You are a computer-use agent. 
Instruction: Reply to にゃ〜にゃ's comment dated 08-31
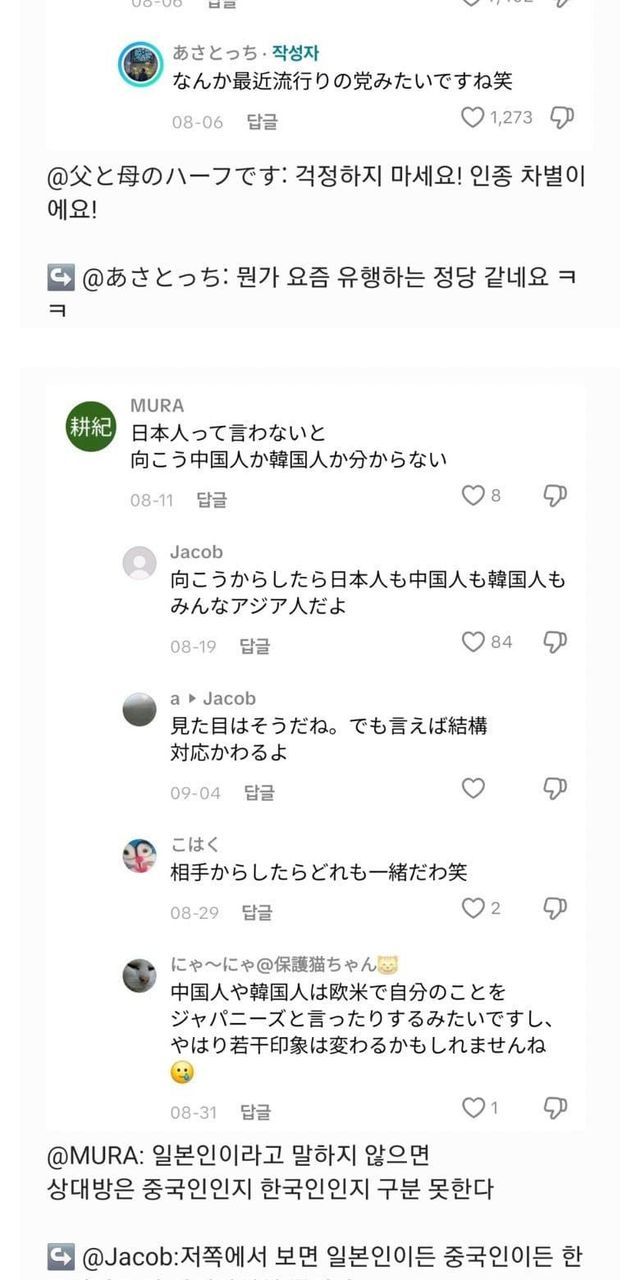tap(255, 1111)
